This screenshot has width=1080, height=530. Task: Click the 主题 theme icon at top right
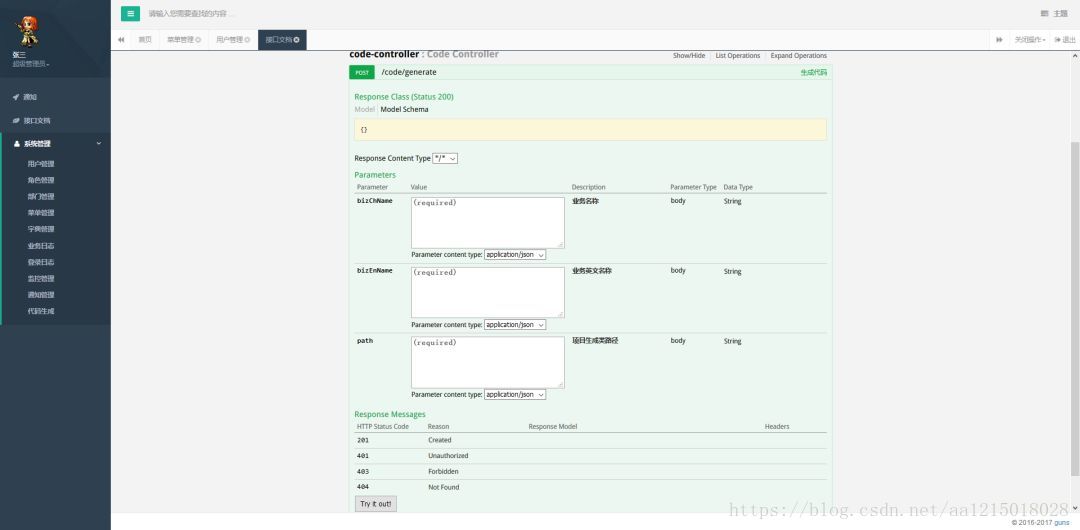pos(1044,14)
